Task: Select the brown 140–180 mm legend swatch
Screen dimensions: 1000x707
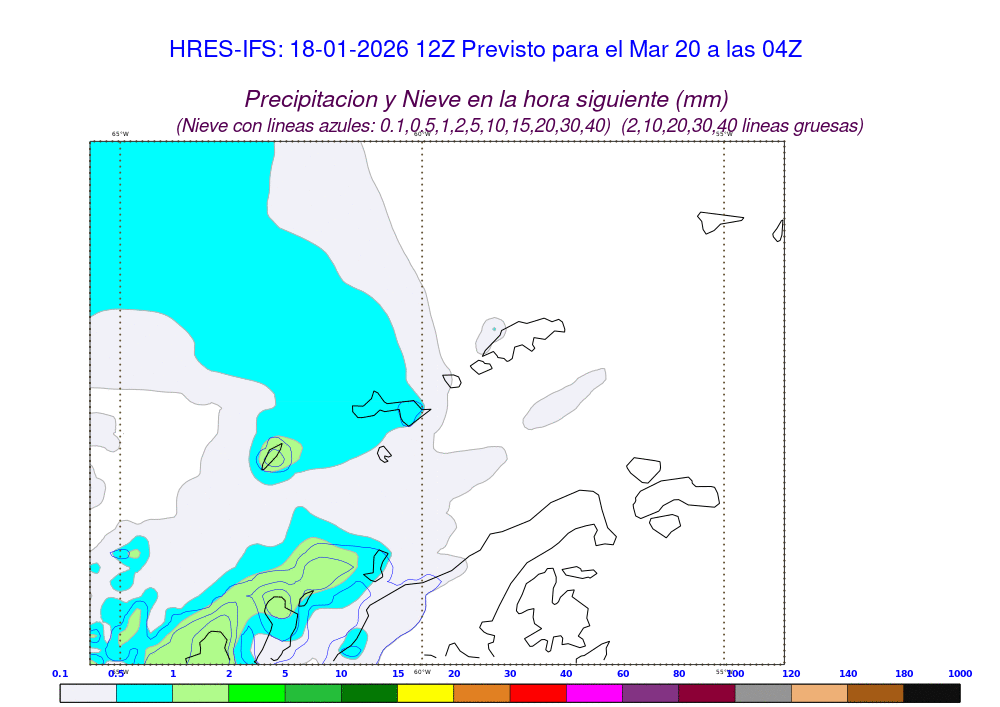Action: [x=875, y=692]
